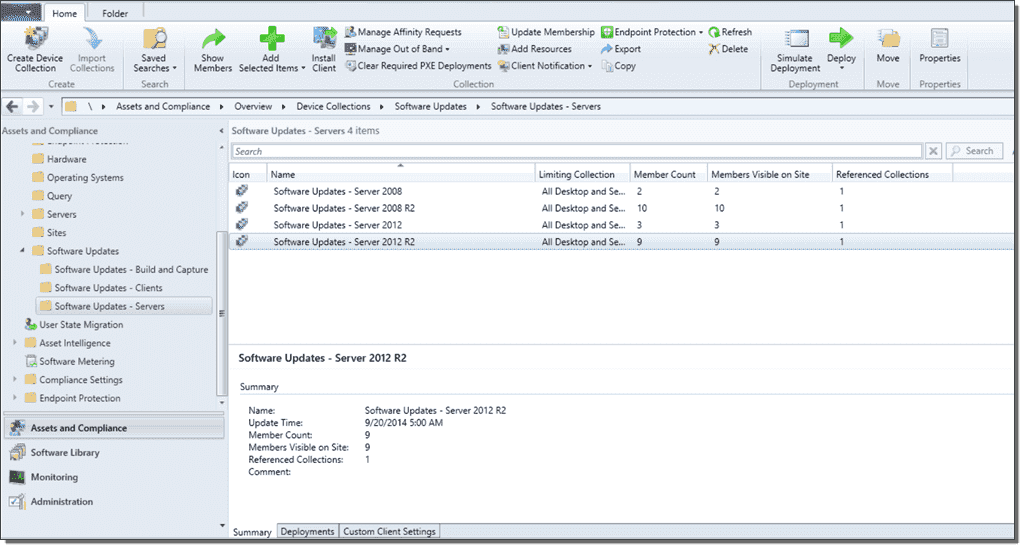Select Software Updates - Server 2008 R2 row
The image size is (1024, 549).
(621, 208)
